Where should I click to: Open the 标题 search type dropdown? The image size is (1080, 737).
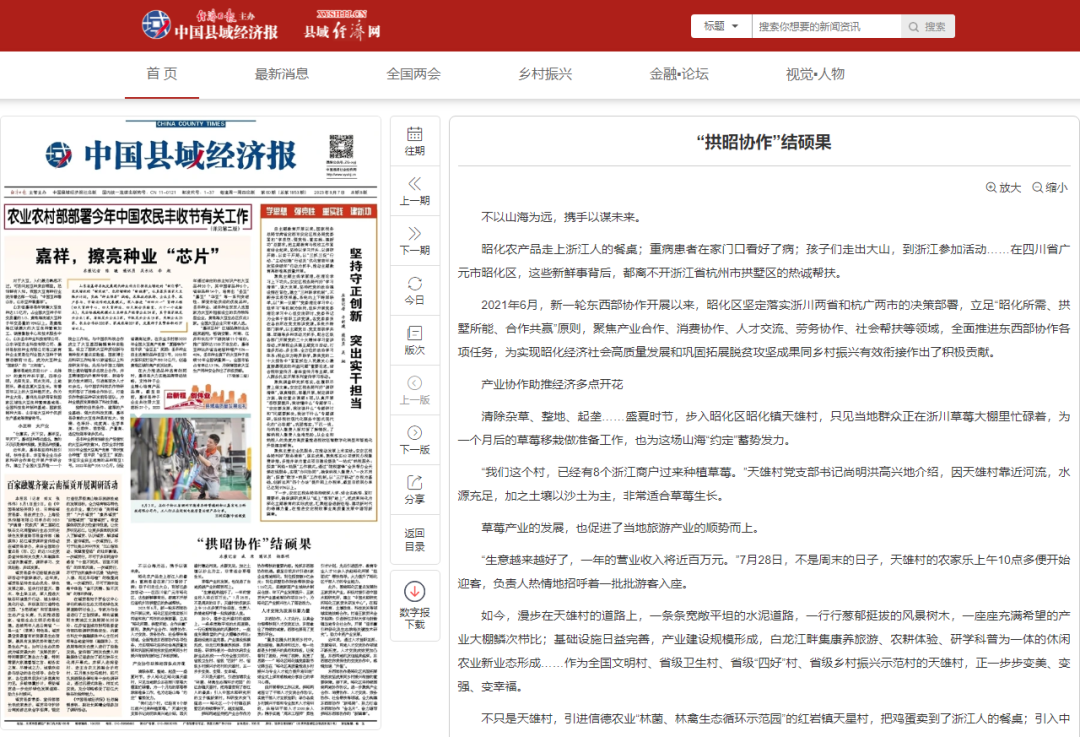[x=721, y=26]
